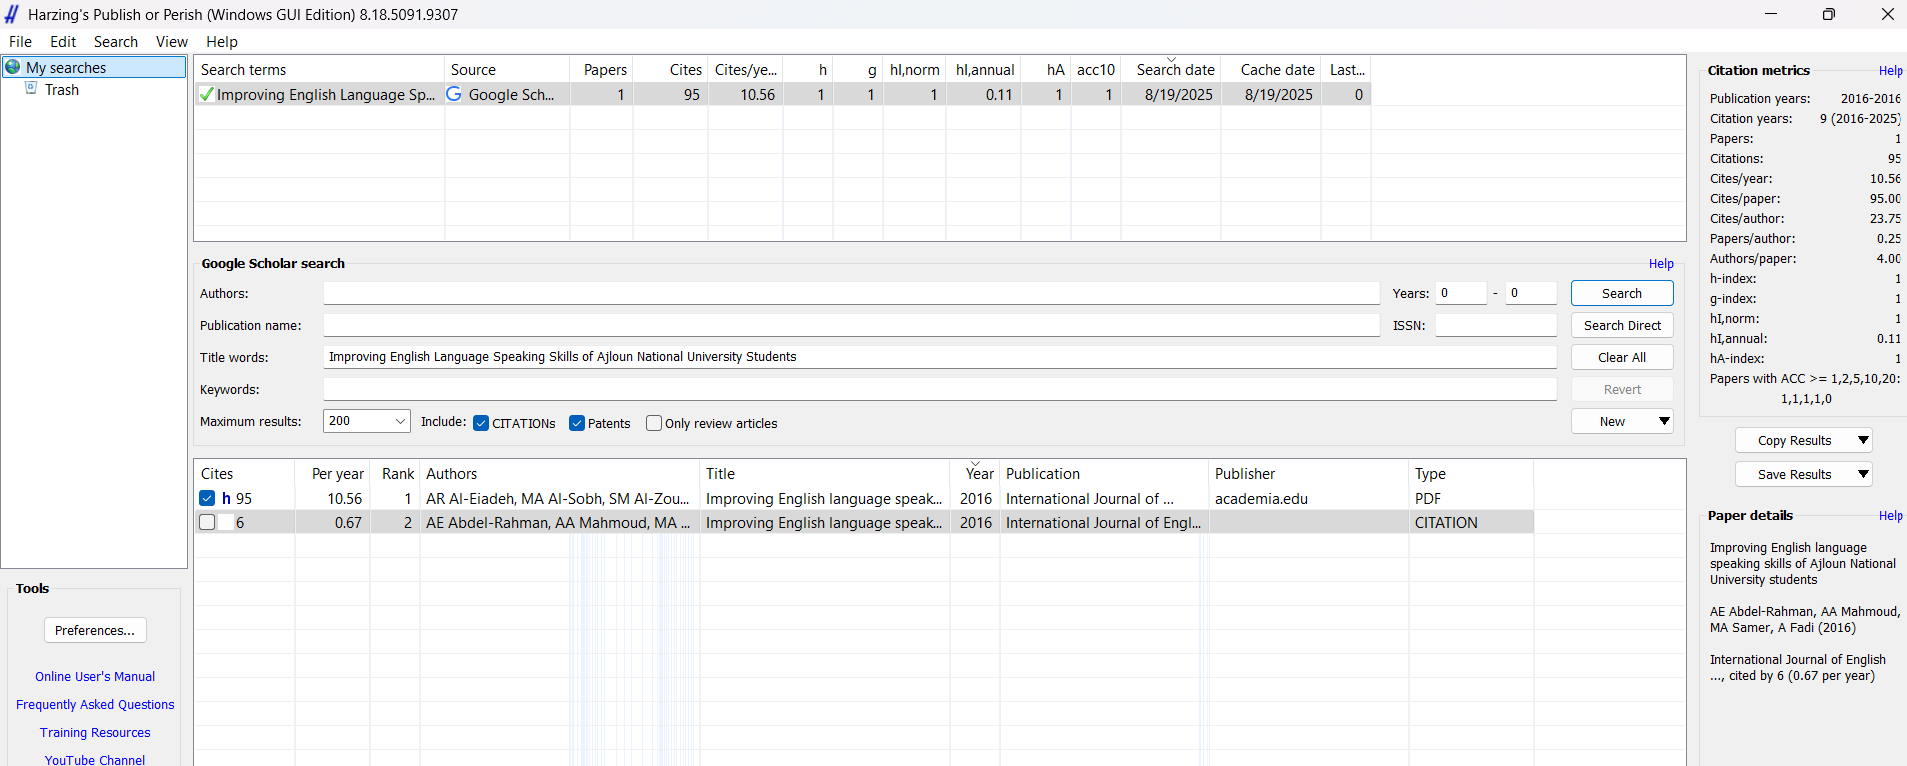The image size is (1907, 766).
Task: Toggle the Patents include checkbox
Action: coord(577,423)
